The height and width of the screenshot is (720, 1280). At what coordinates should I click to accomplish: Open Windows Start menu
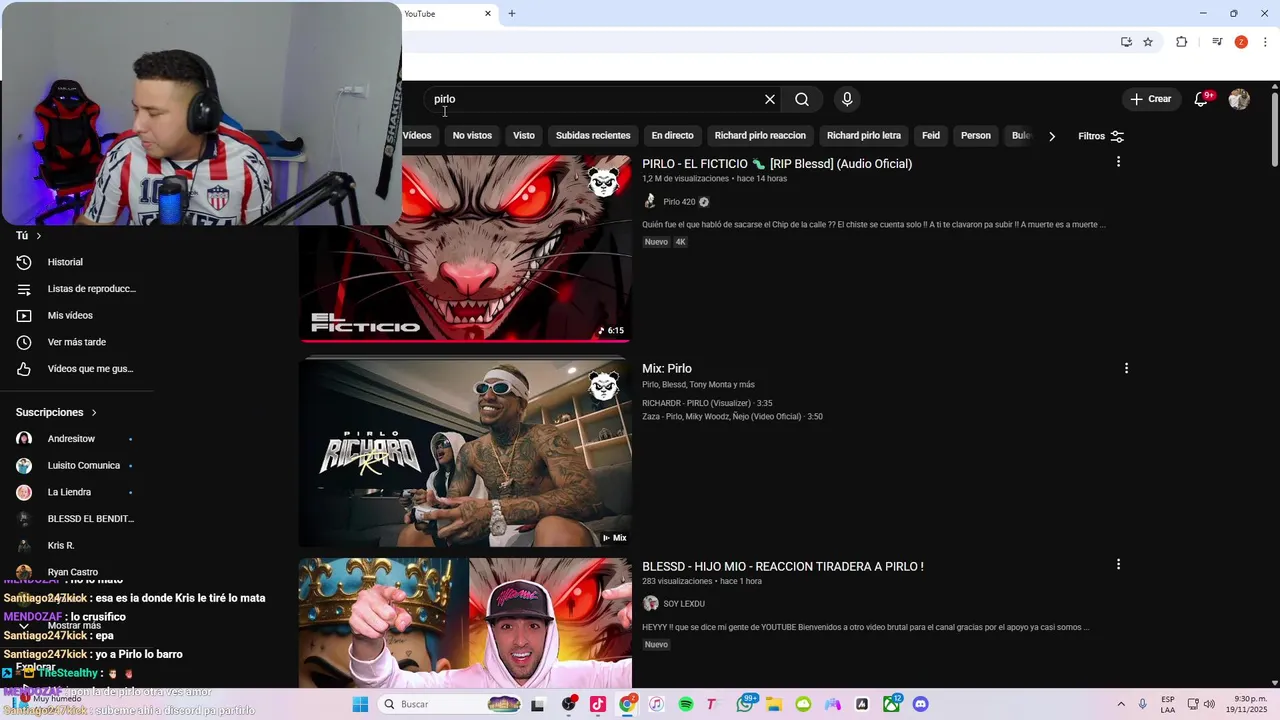point(360,704)
